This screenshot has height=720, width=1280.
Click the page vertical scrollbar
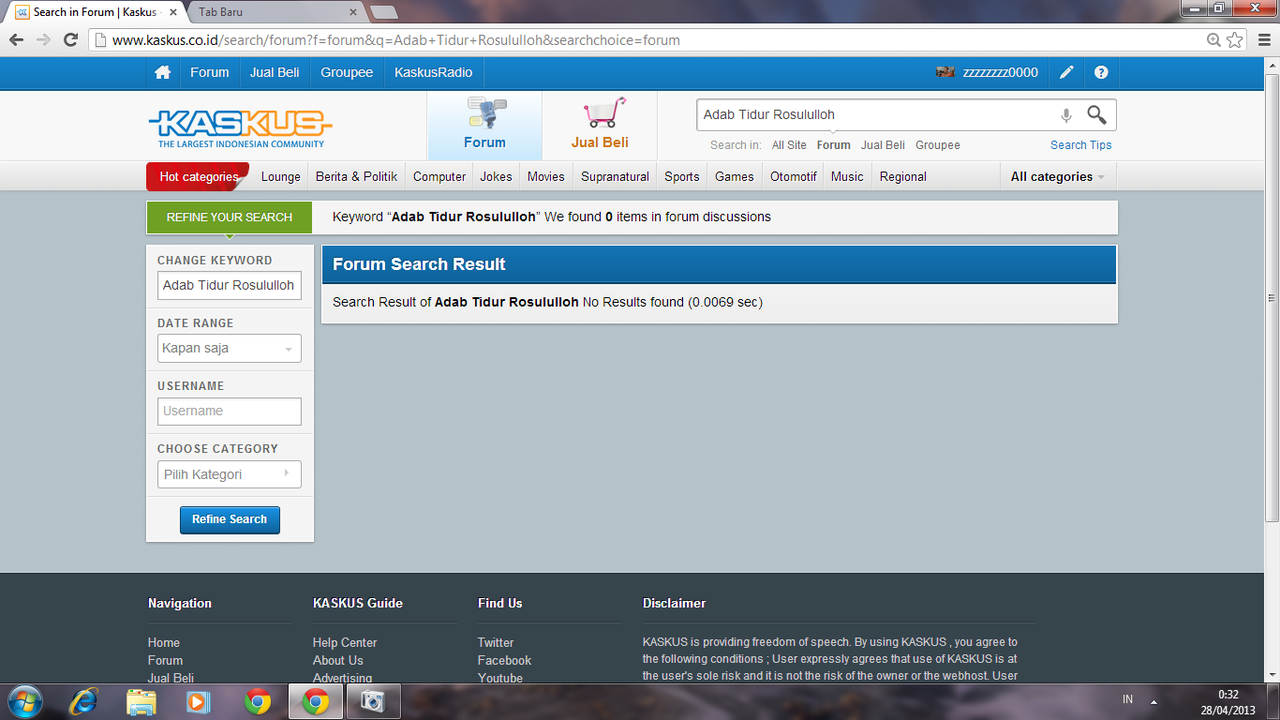tap(1272, 298)
